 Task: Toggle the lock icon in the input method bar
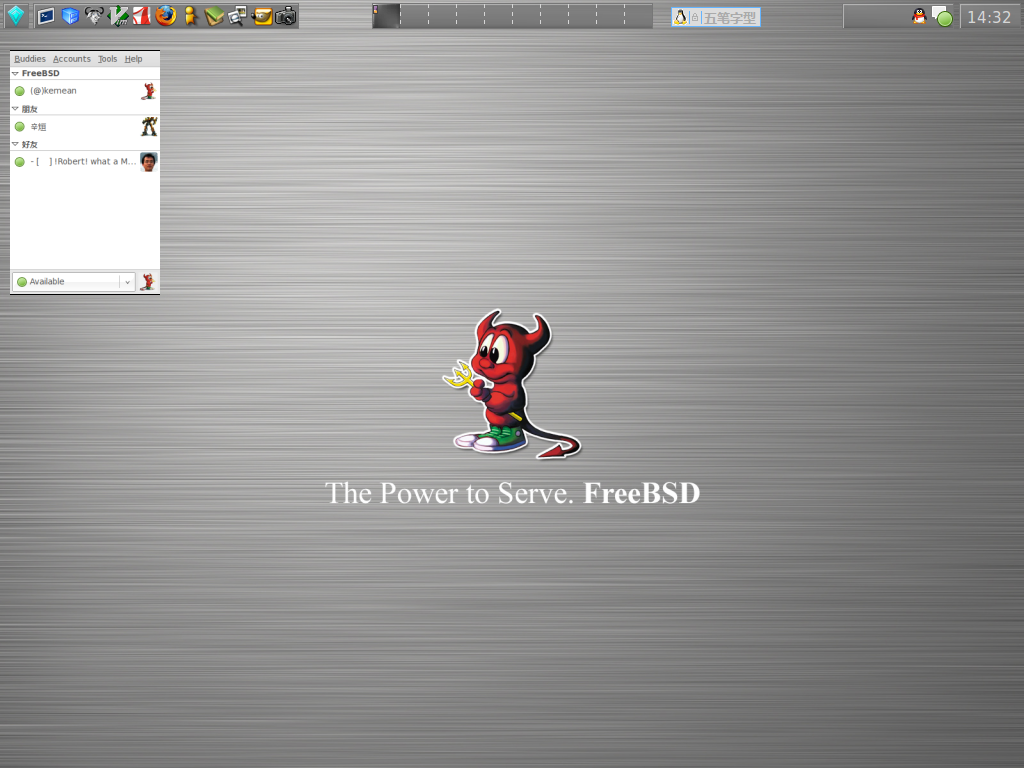695,18
